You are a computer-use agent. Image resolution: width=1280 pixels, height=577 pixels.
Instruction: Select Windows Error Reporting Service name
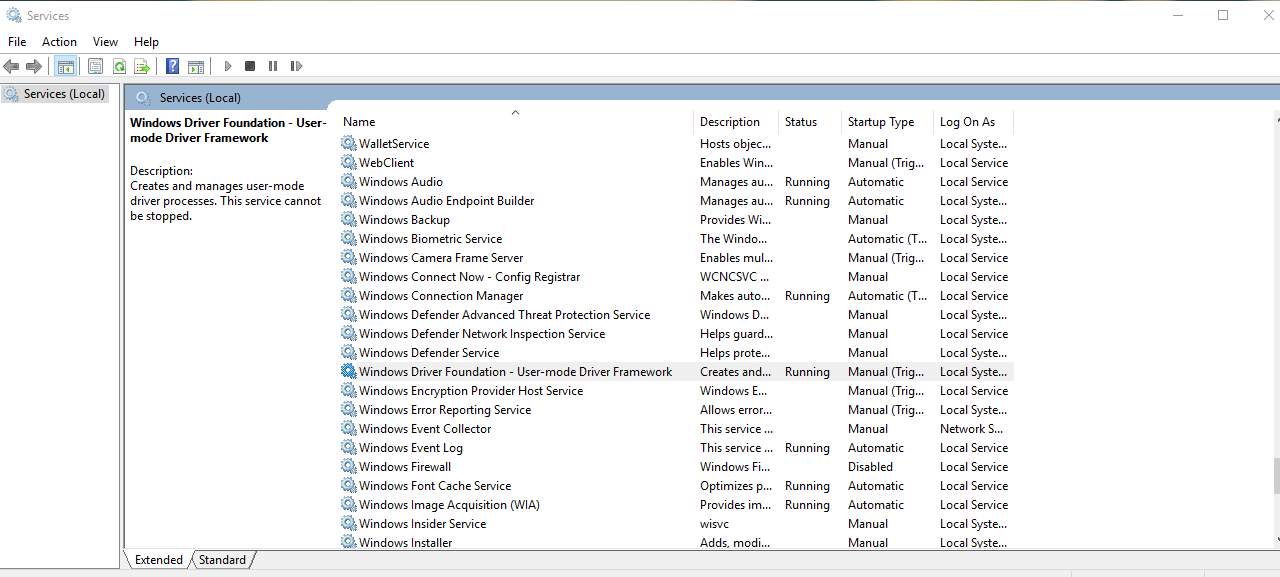pos(445,410)
